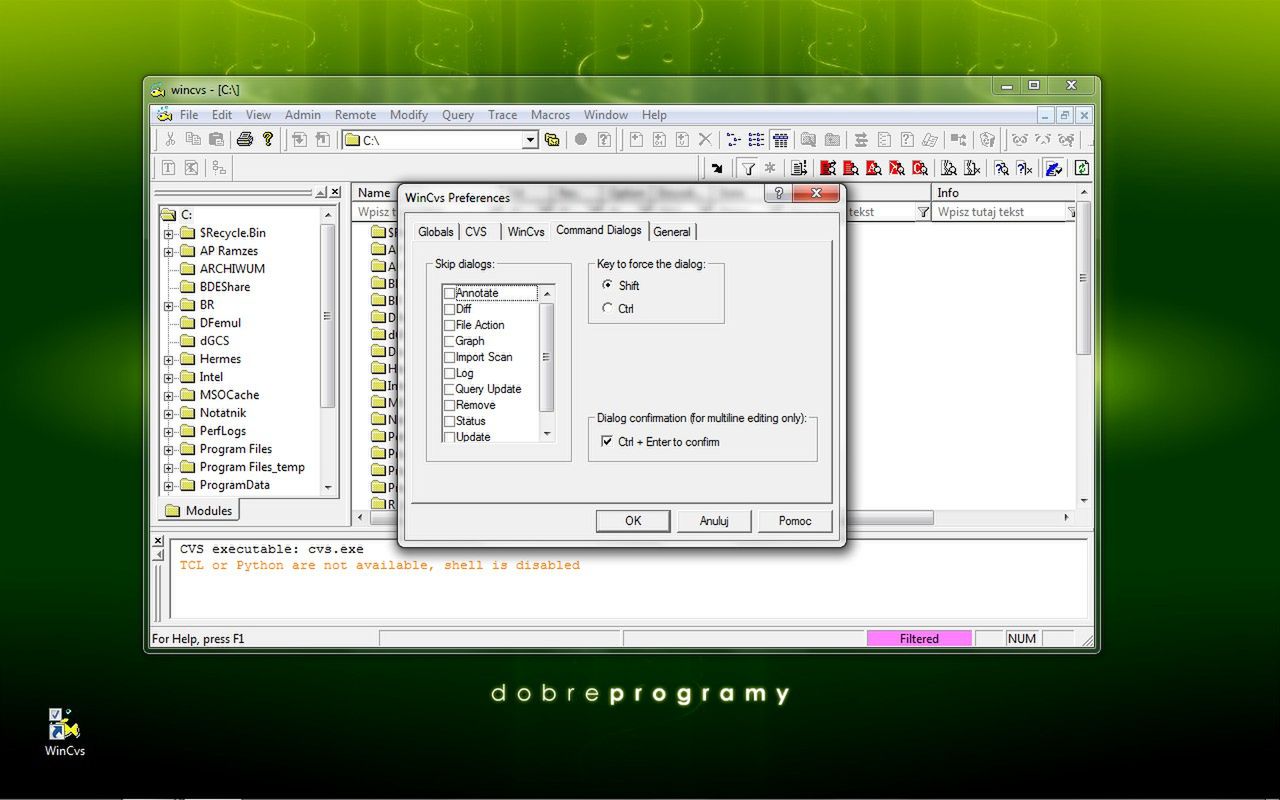Click the funnel icon in Info filter box

coord(1071,212)
